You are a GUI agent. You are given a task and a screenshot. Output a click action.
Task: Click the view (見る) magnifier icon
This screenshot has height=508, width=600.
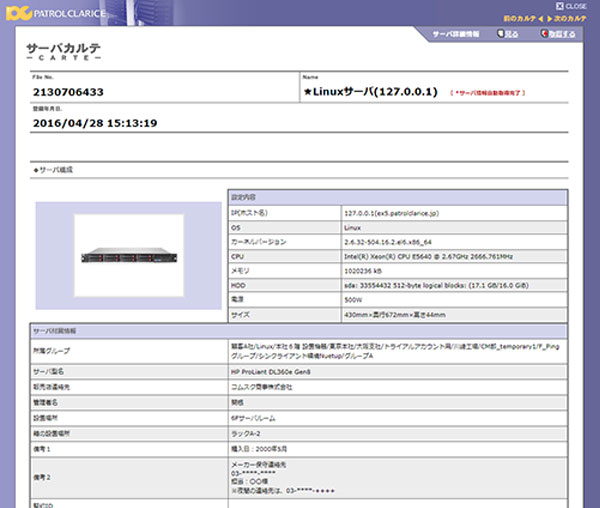click(500, 34)
